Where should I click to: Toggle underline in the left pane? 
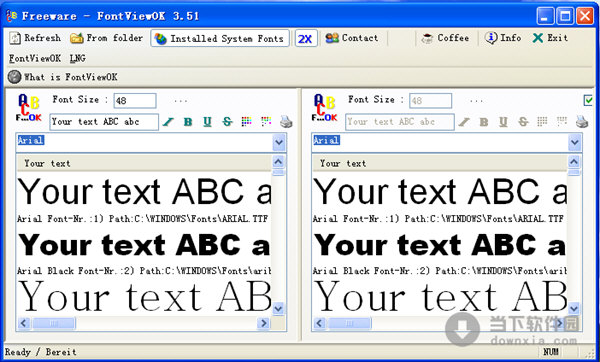pos(207,122)
